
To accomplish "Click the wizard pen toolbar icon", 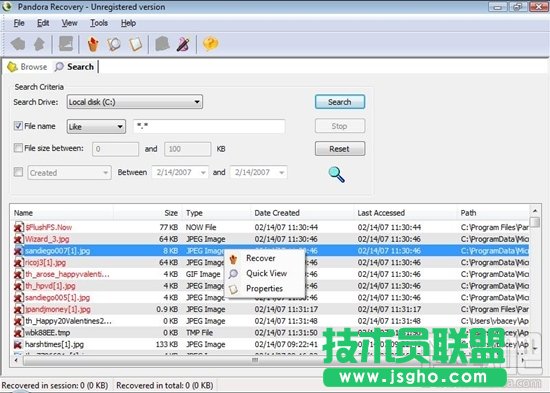I will pos(183,44).
